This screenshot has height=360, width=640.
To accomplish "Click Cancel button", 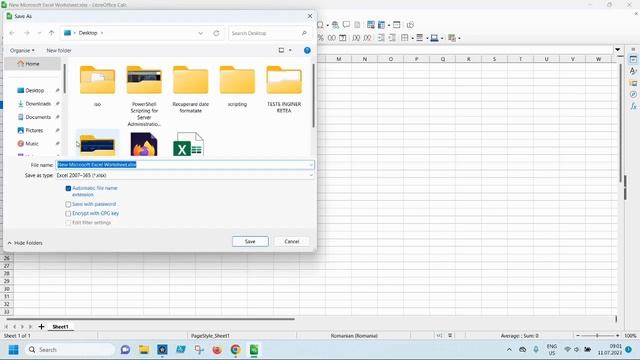I will (x=292, y=241).
